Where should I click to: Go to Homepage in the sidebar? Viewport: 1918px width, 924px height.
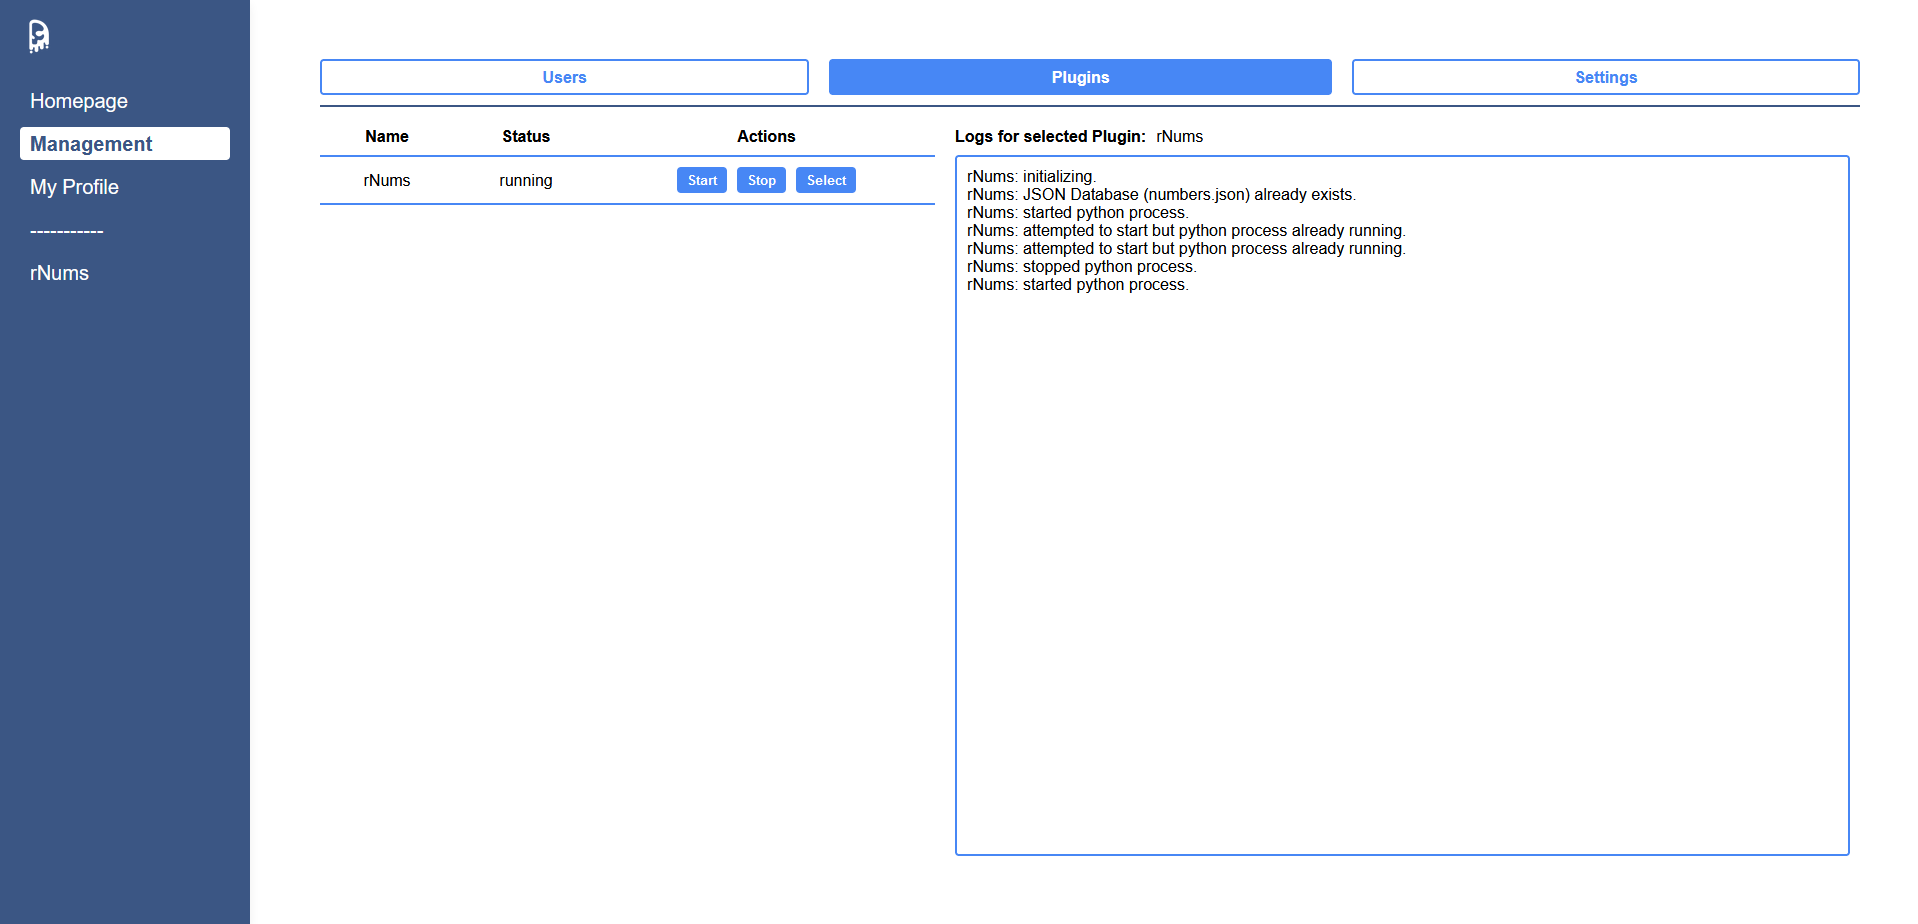pyautogui.click(x=79, y=101)
